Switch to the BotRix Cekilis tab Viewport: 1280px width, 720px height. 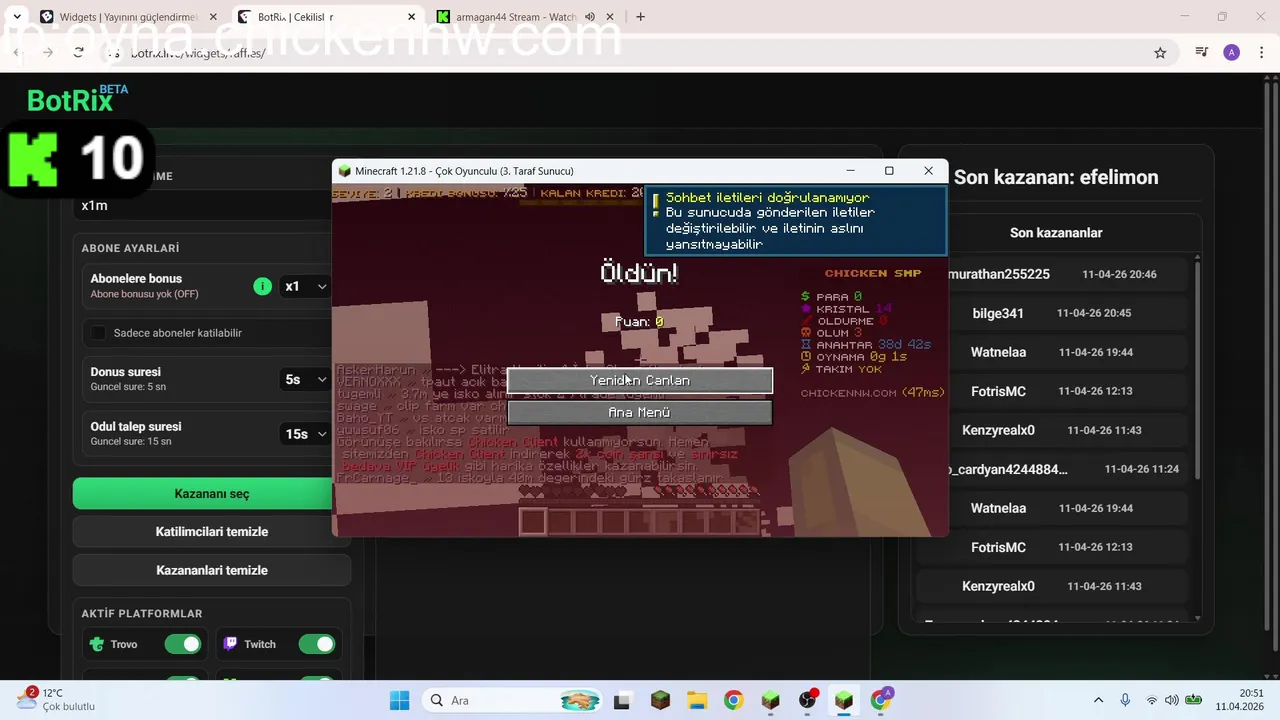click(328, 17)
